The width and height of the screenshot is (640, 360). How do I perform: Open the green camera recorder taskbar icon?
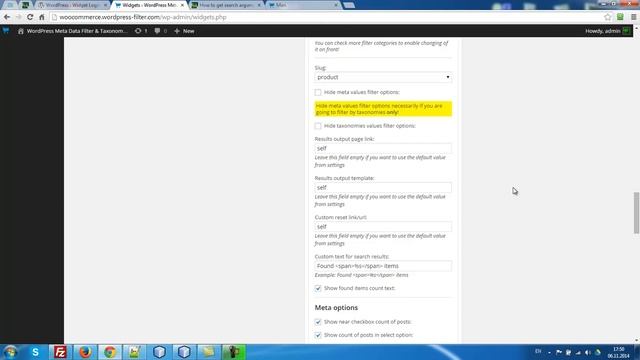pyautogui.click(x=234, y=352)
